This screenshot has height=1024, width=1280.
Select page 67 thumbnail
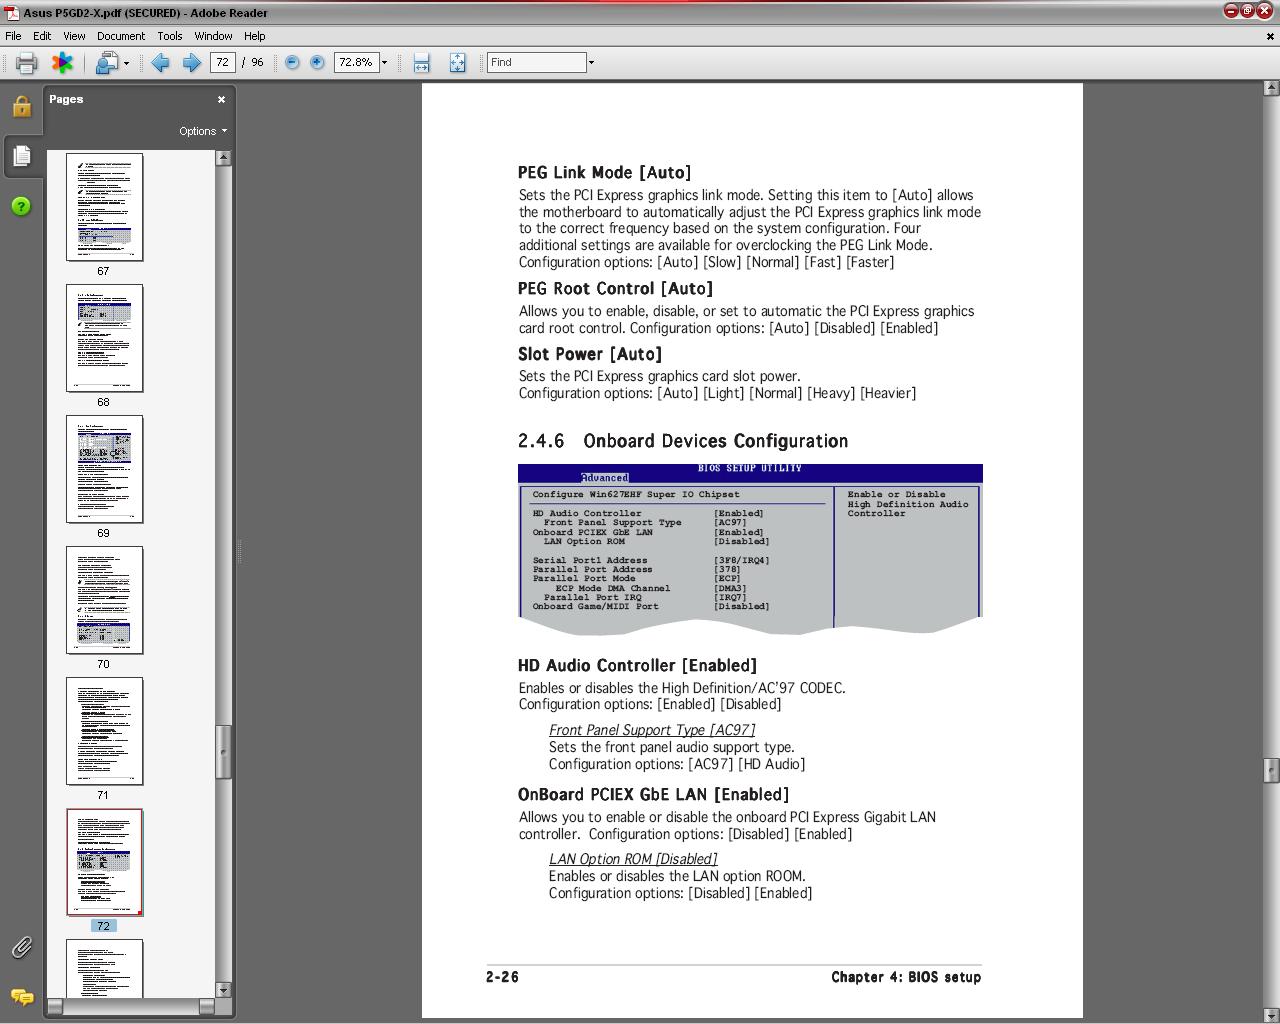coord(104,207)
